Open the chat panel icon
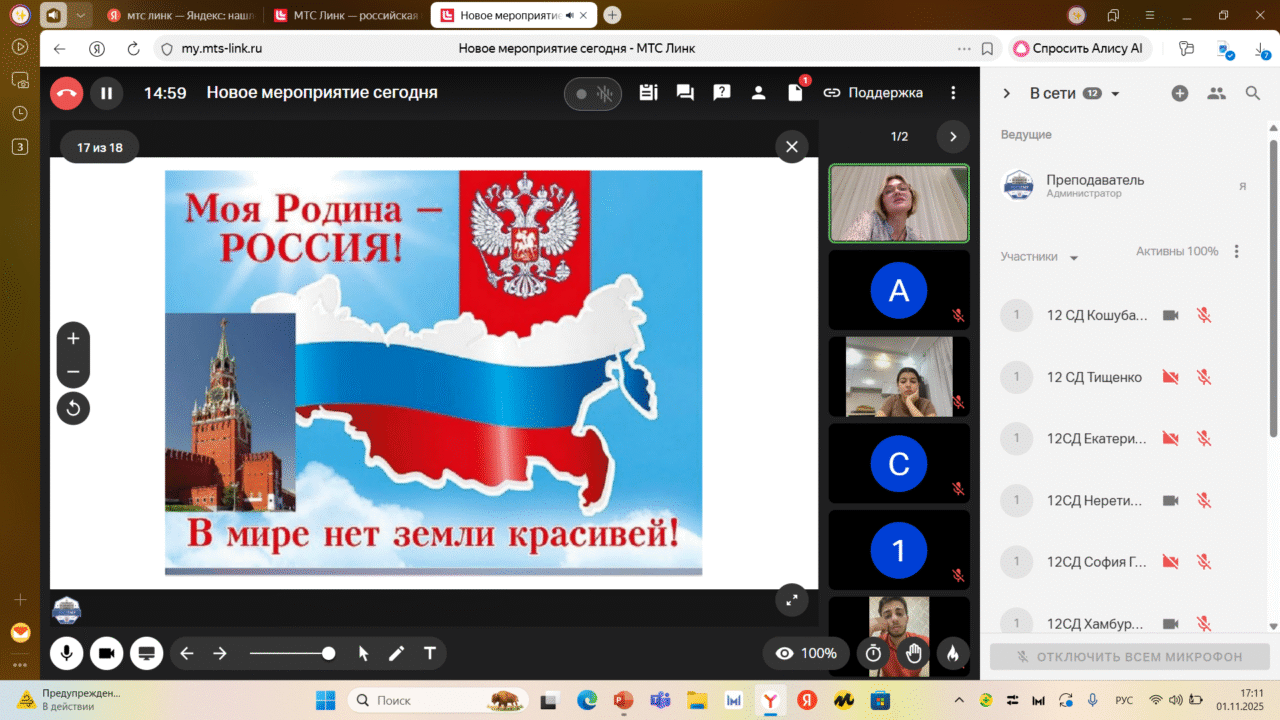1280x720 pixels. click(685, 93)
